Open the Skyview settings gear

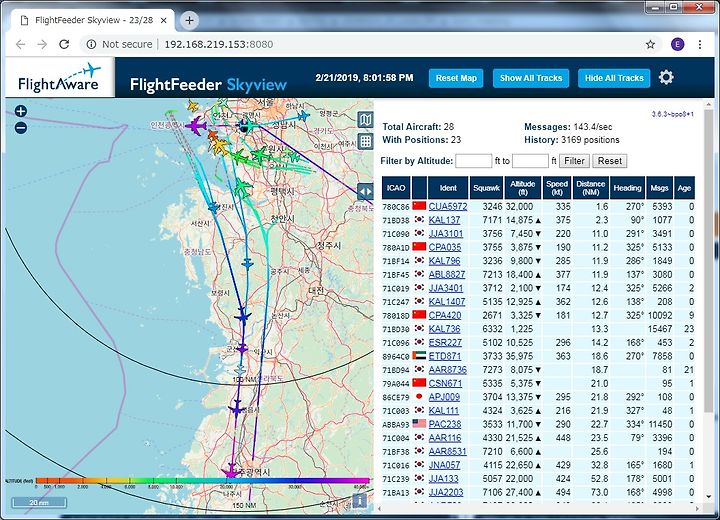coord(666,77)
